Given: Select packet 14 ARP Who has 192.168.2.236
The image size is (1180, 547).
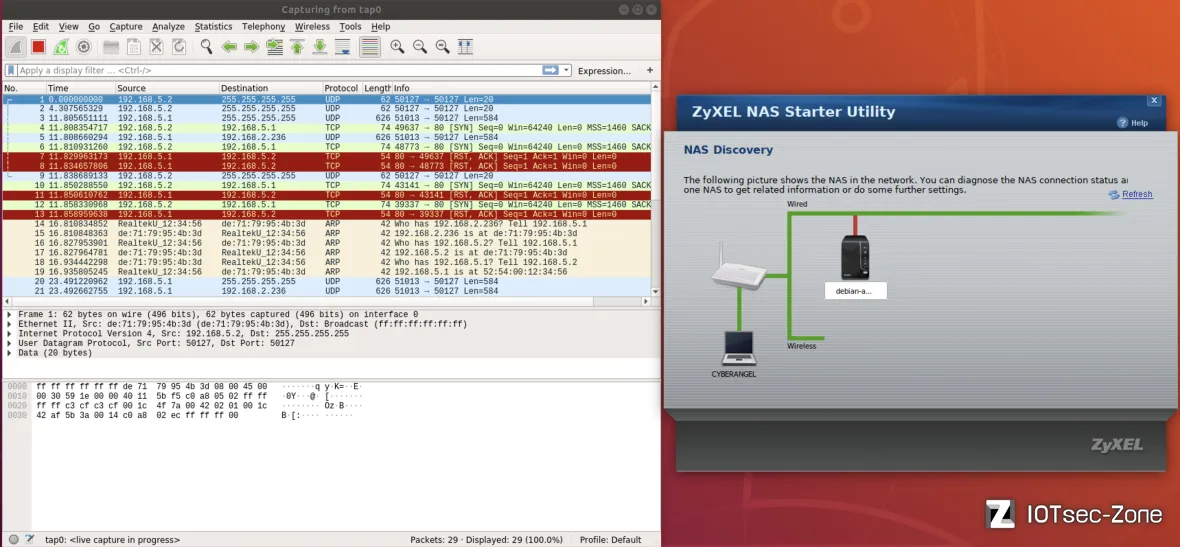Looking at the screenshot, I should (327, 224).
